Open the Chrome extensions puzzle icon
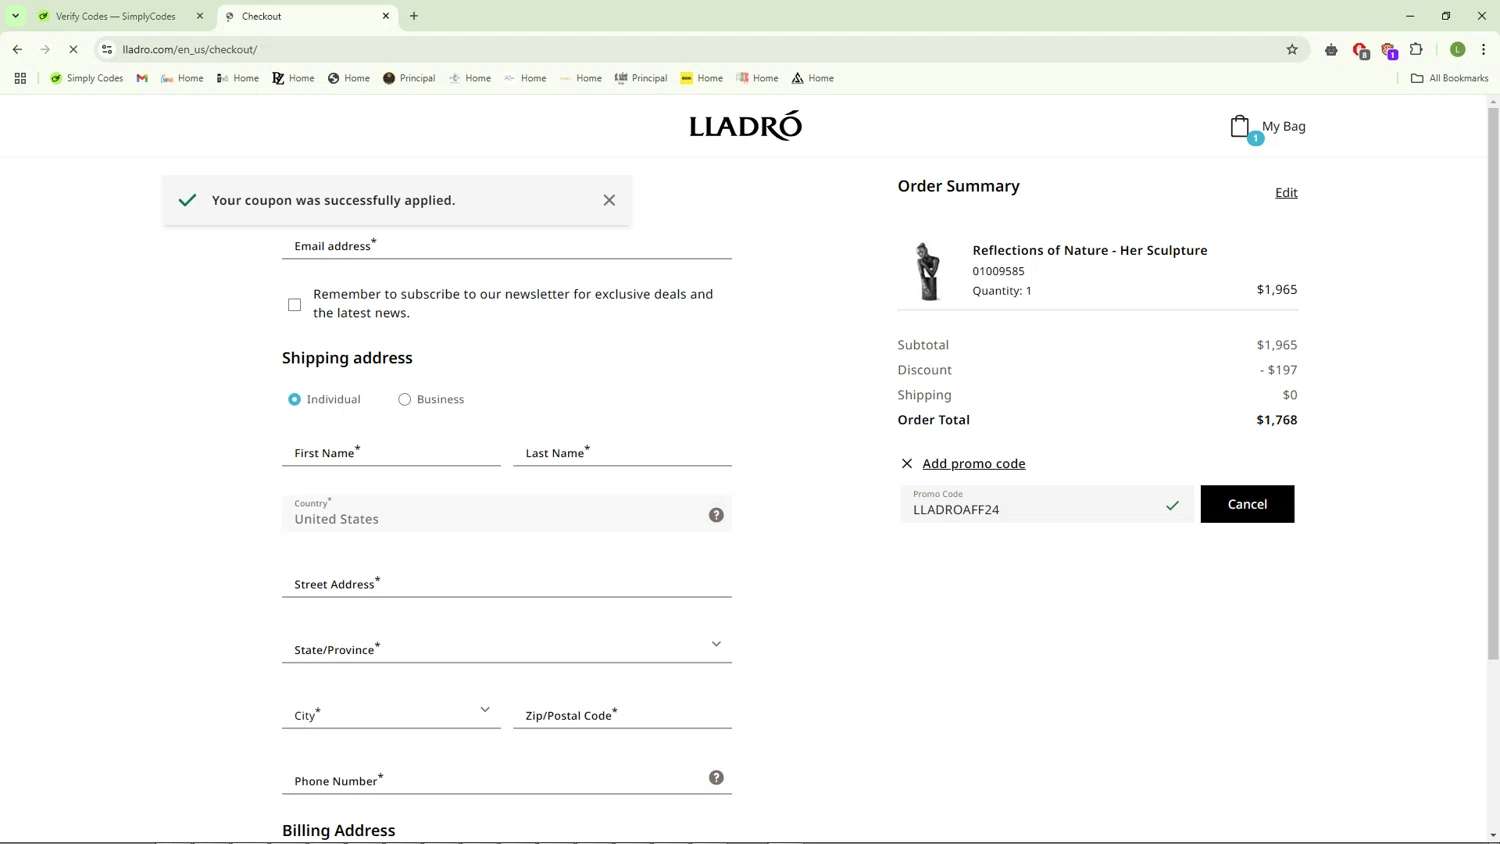Viewport: 1500px width, 844px height. (x=1416, y=49)
